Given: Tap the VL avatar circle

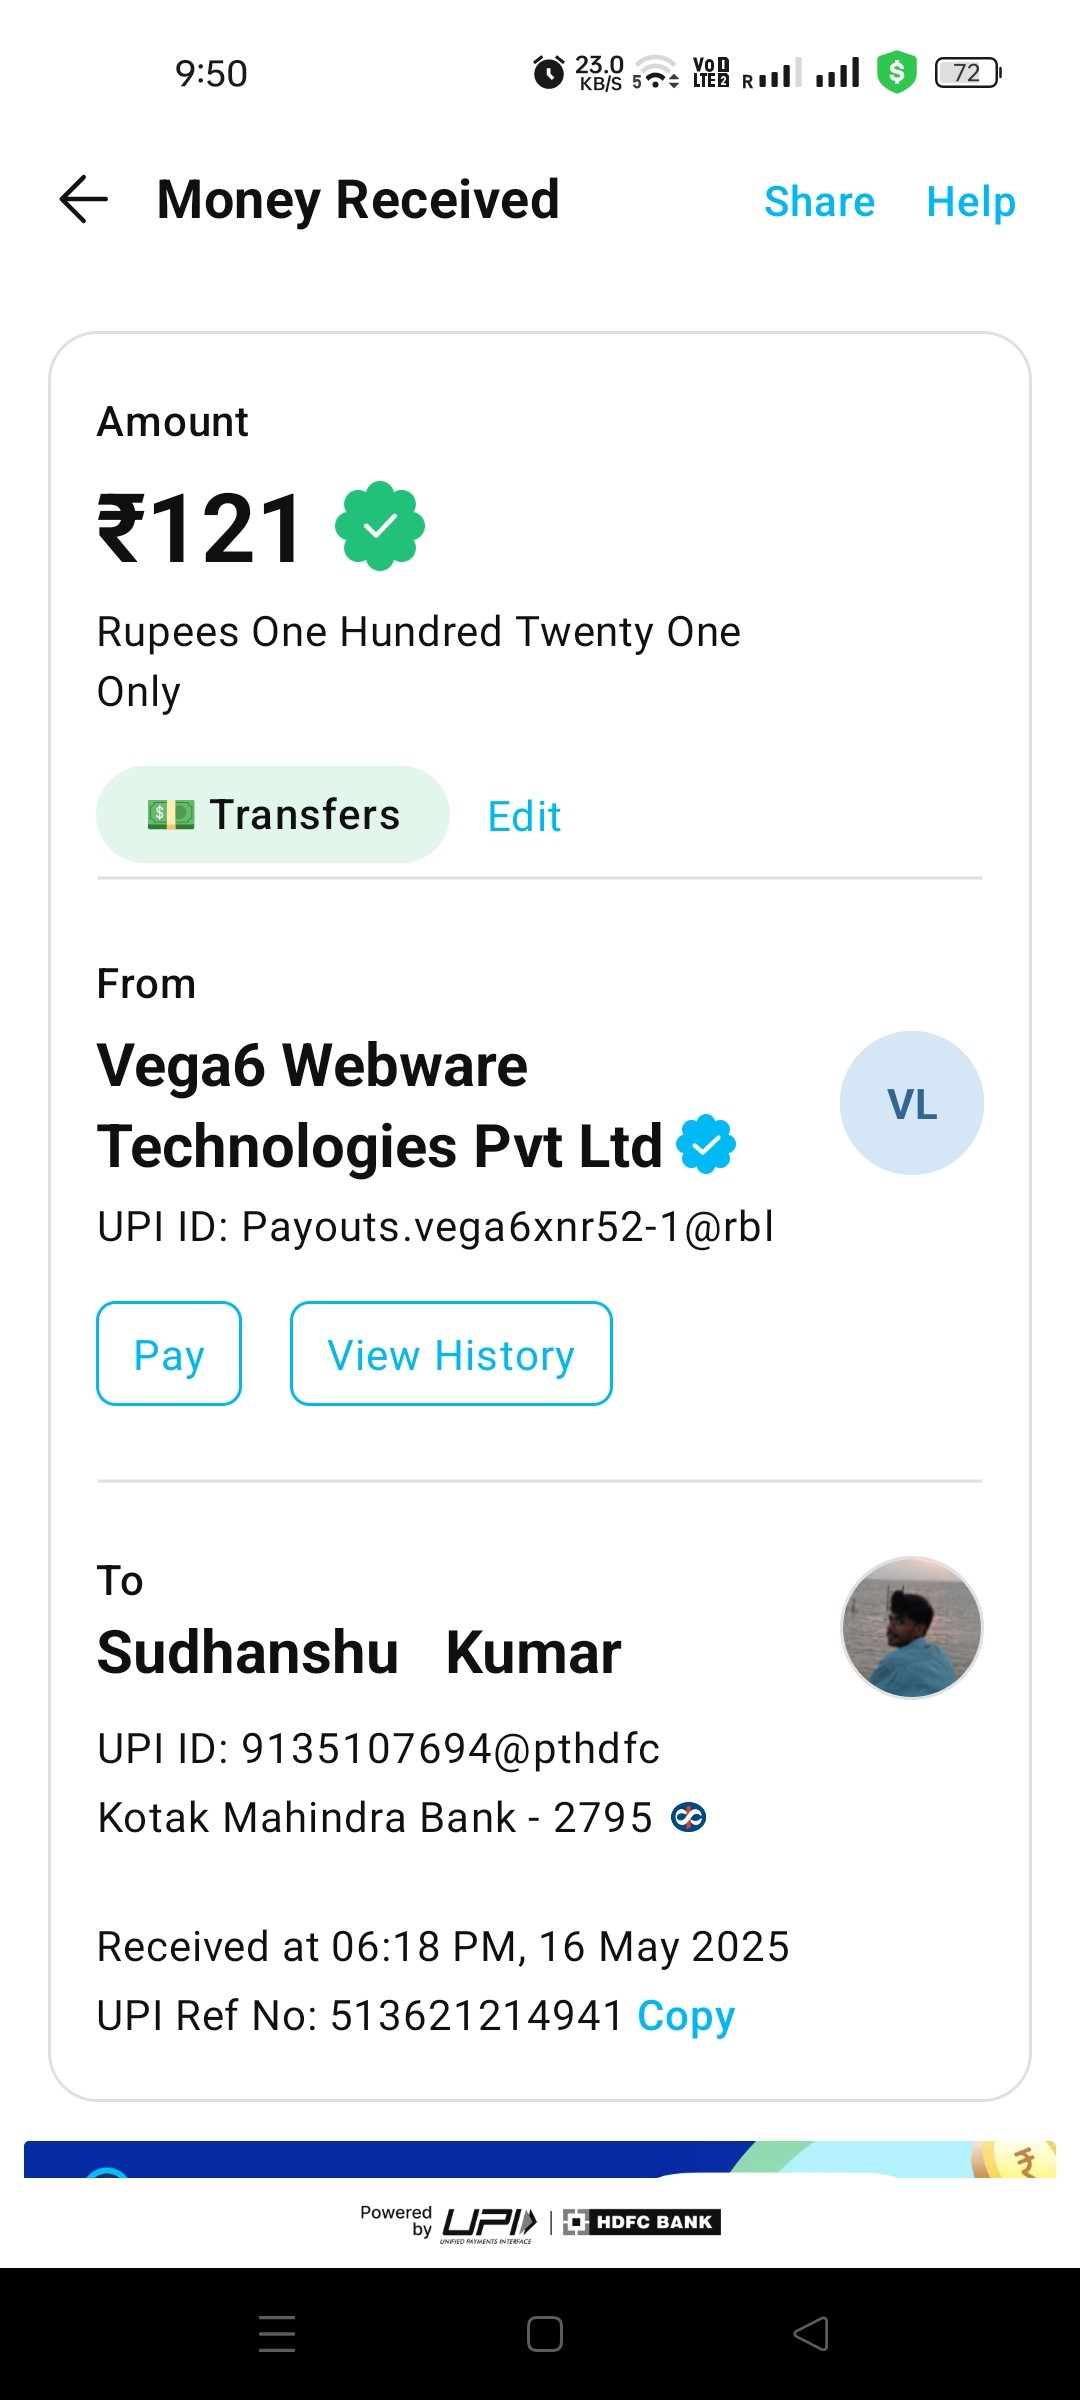Looking at the screenshot, I should [x=912, y=1103].
